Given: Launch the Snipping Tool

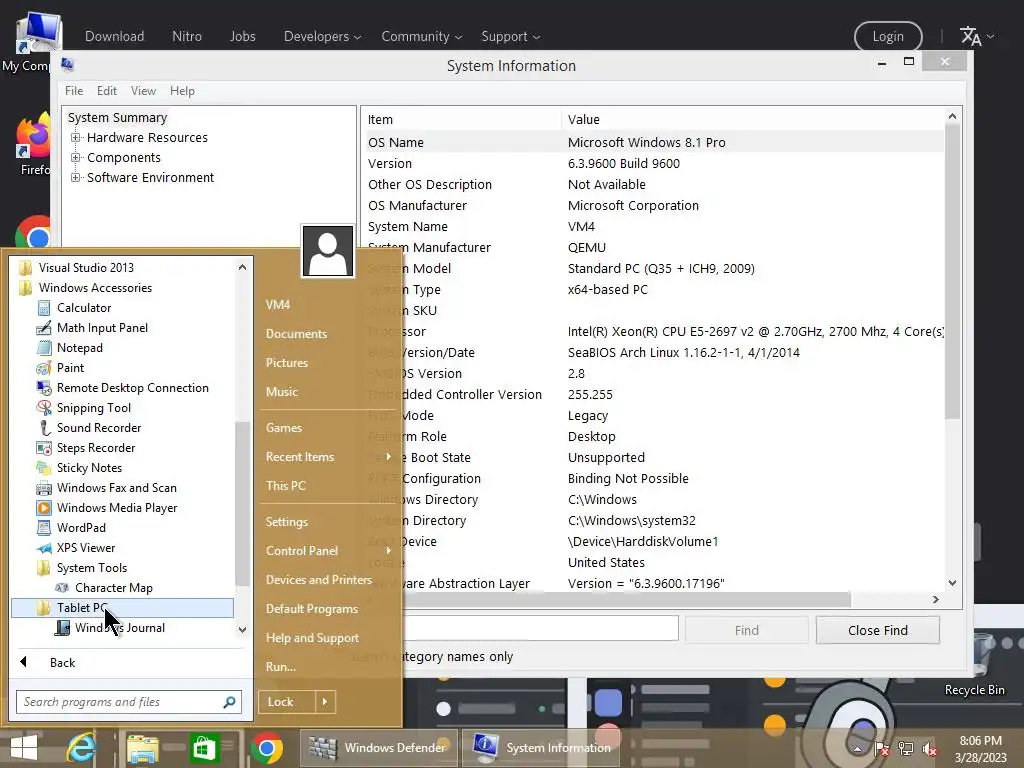Looking at the screenshot, I should [93, 408].
